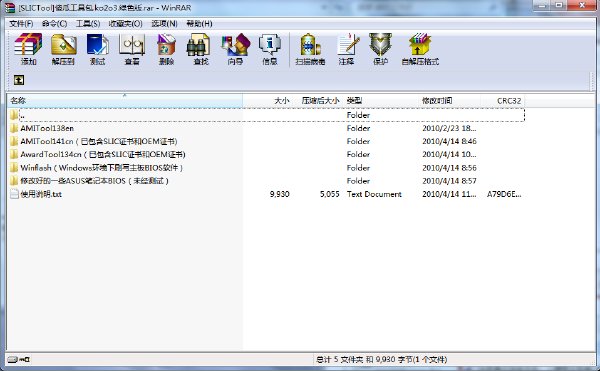600x371 pixels.
Task: Open the Favorites (收藏夹) menu
Action: click(126, 24)
